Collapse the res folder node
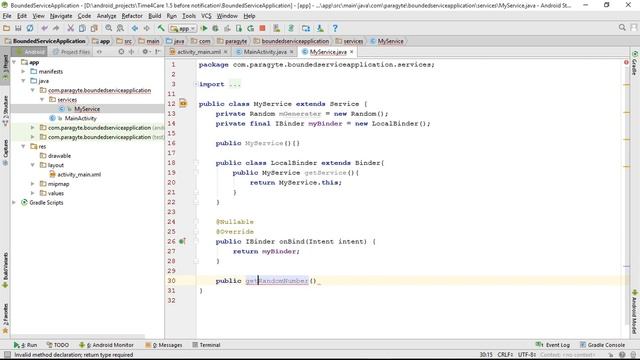This screenshot has width=640, height=360. (x=24, y=146)
